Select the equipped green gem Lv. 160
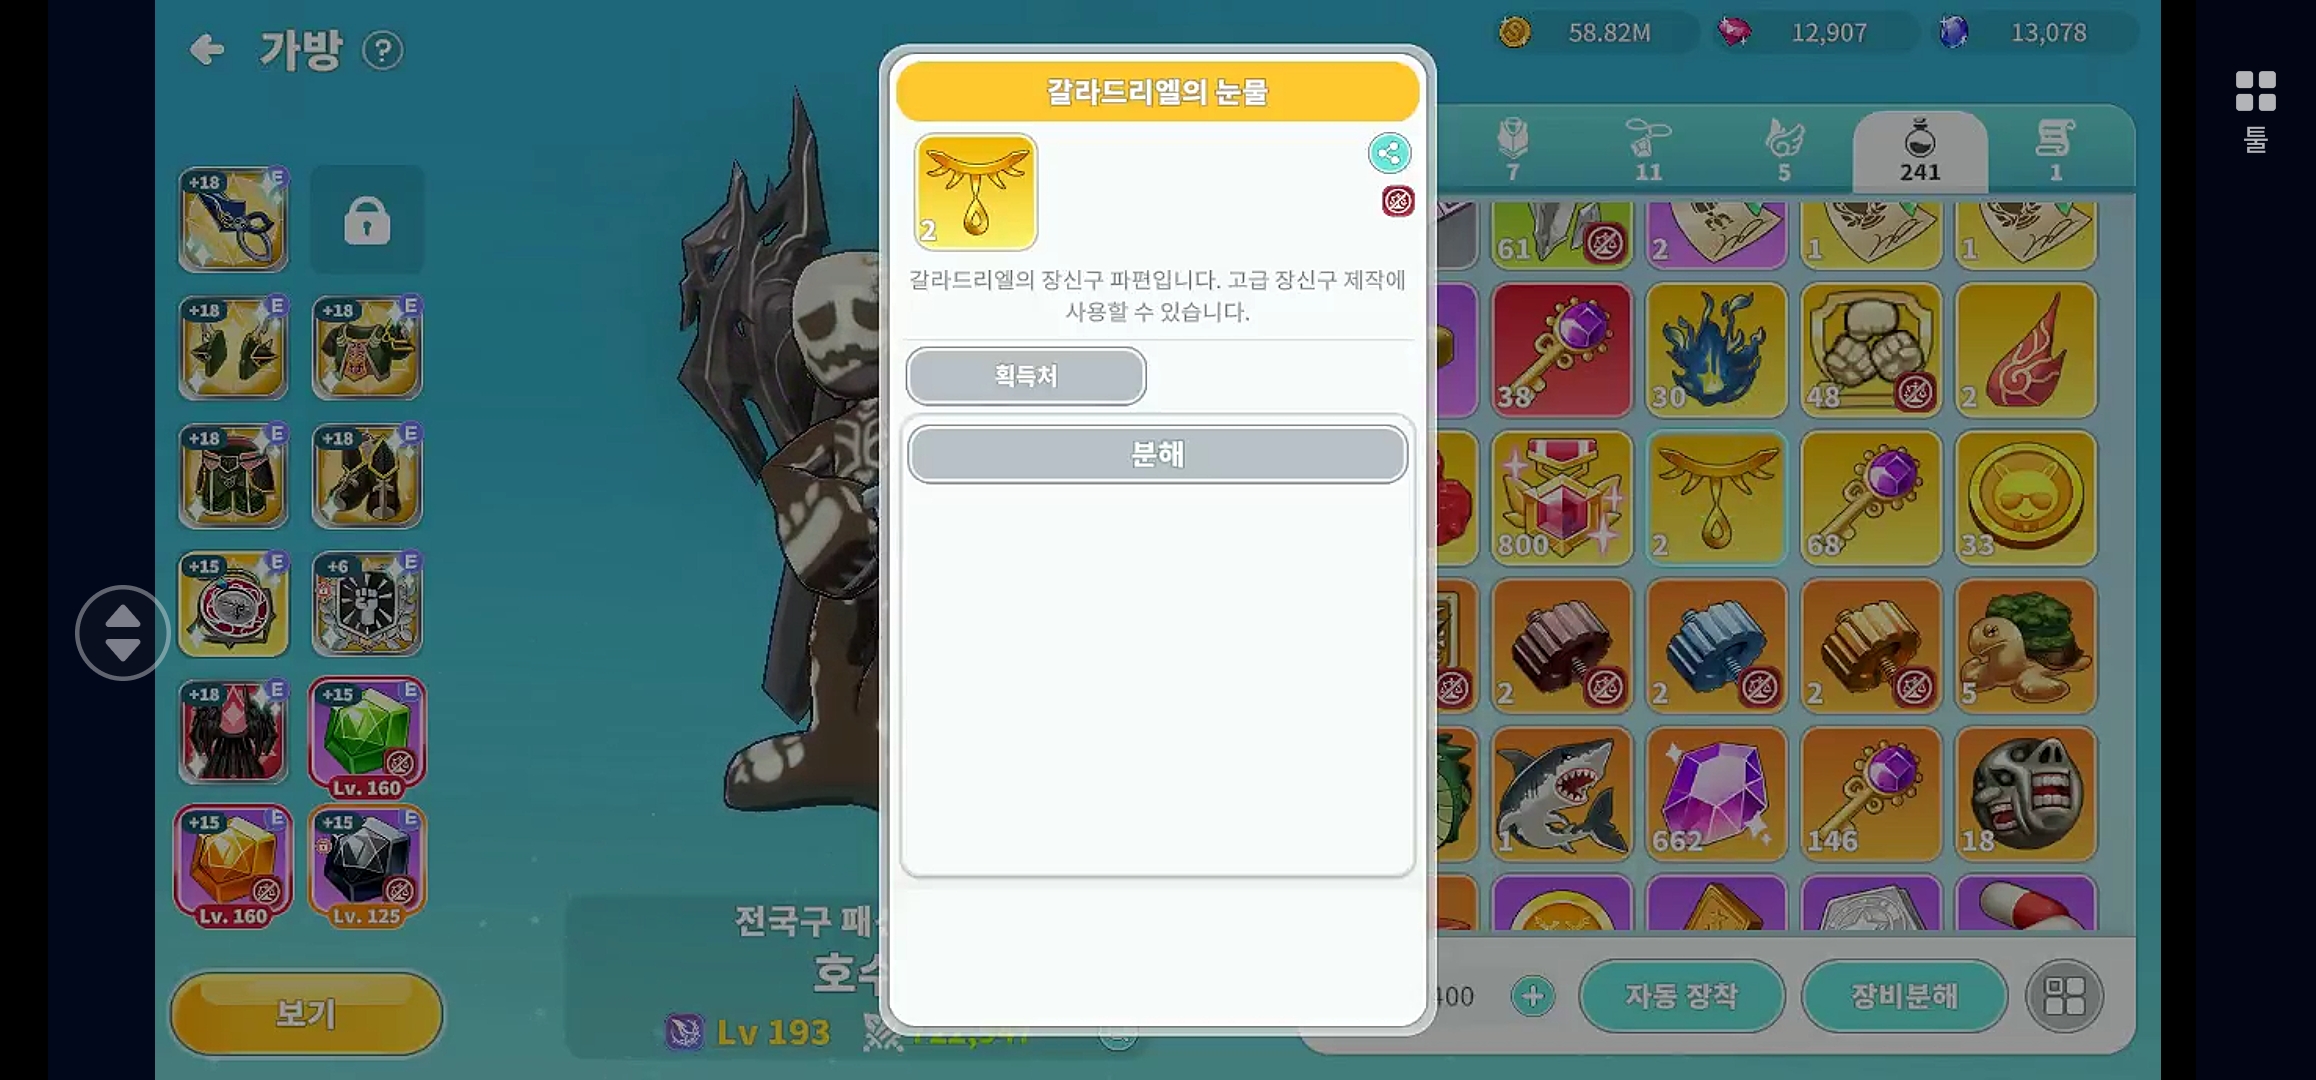2316x1080 pixels. [367, 738]
